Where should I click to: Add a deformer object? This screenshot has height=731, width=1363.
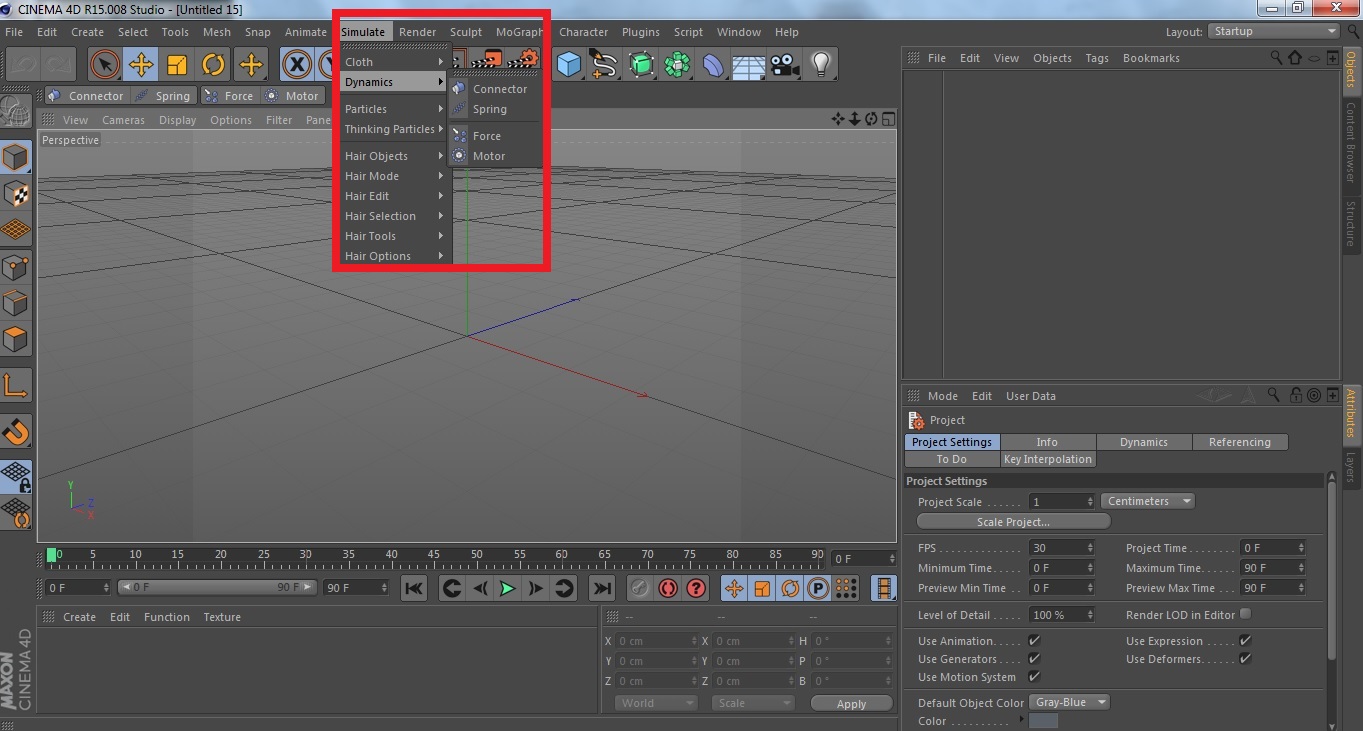point(713,65)
